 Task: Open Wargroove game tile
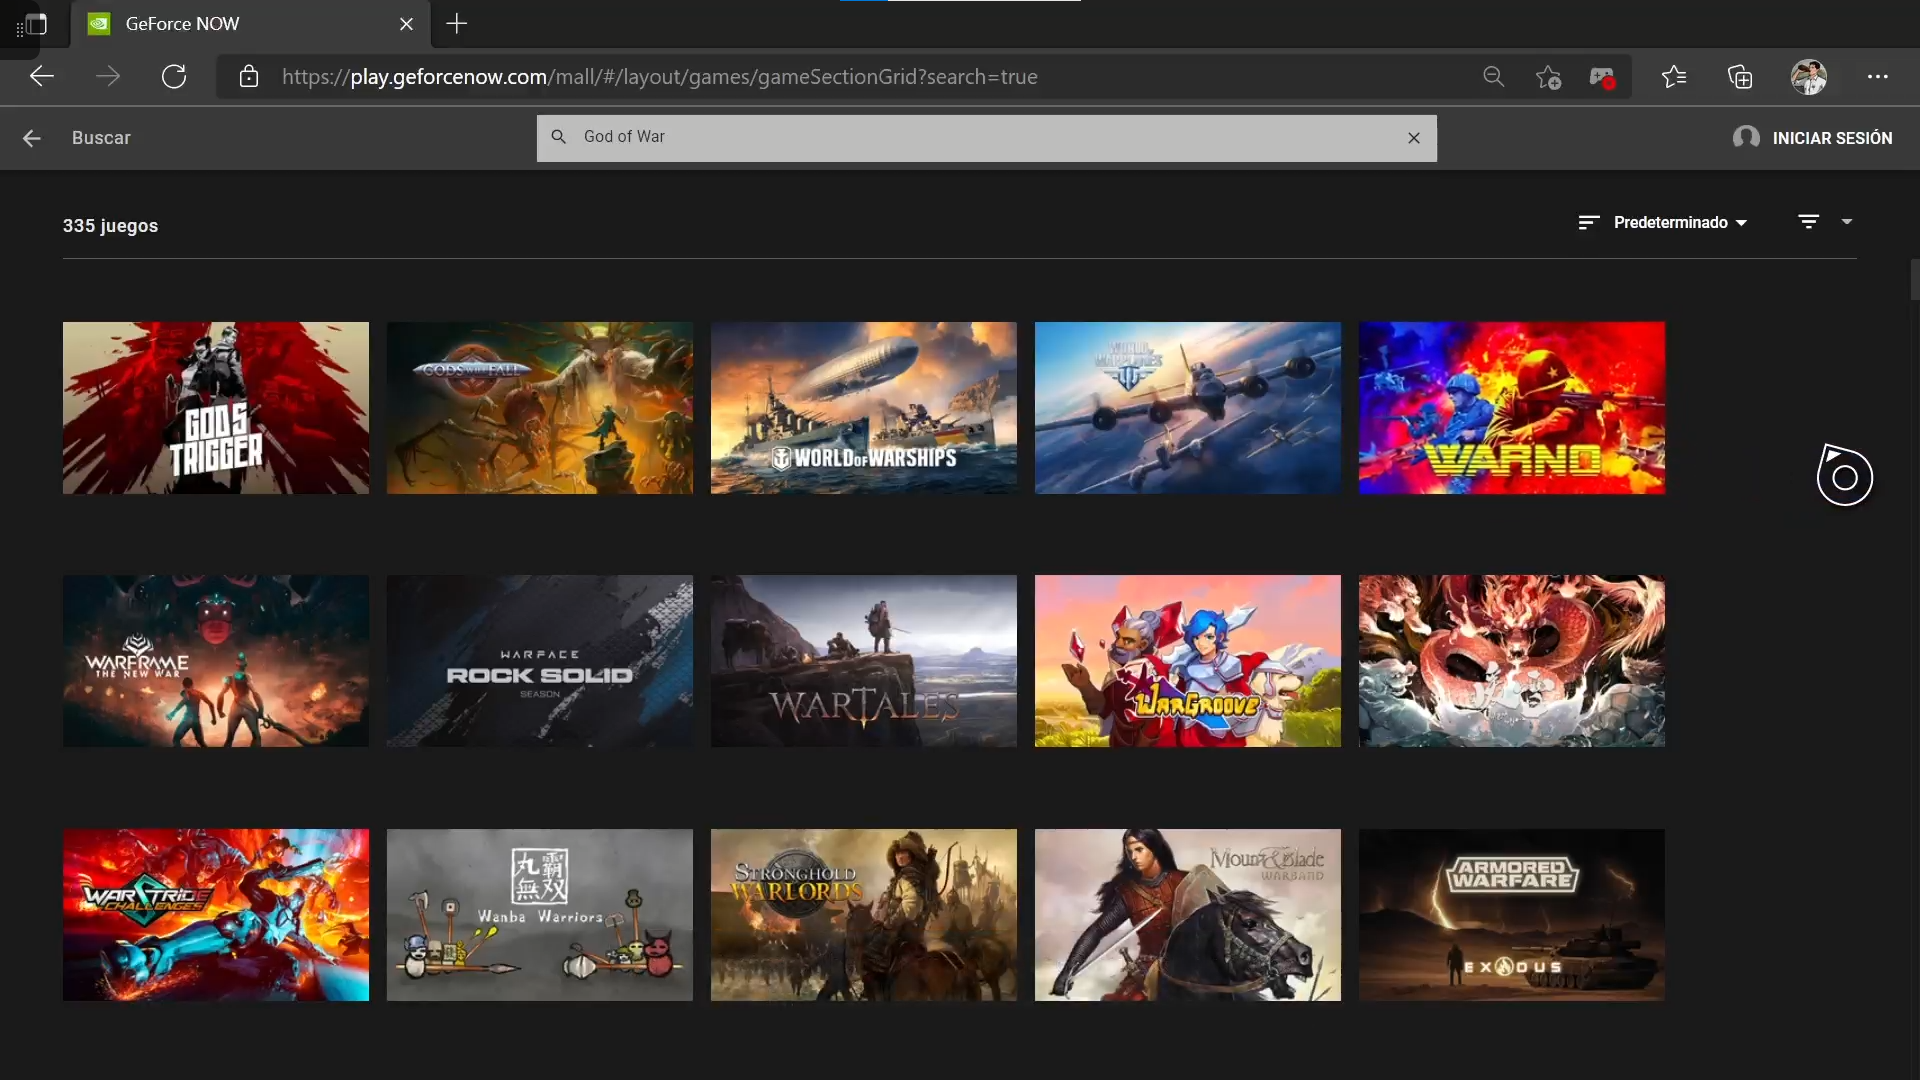point(1188,661)
